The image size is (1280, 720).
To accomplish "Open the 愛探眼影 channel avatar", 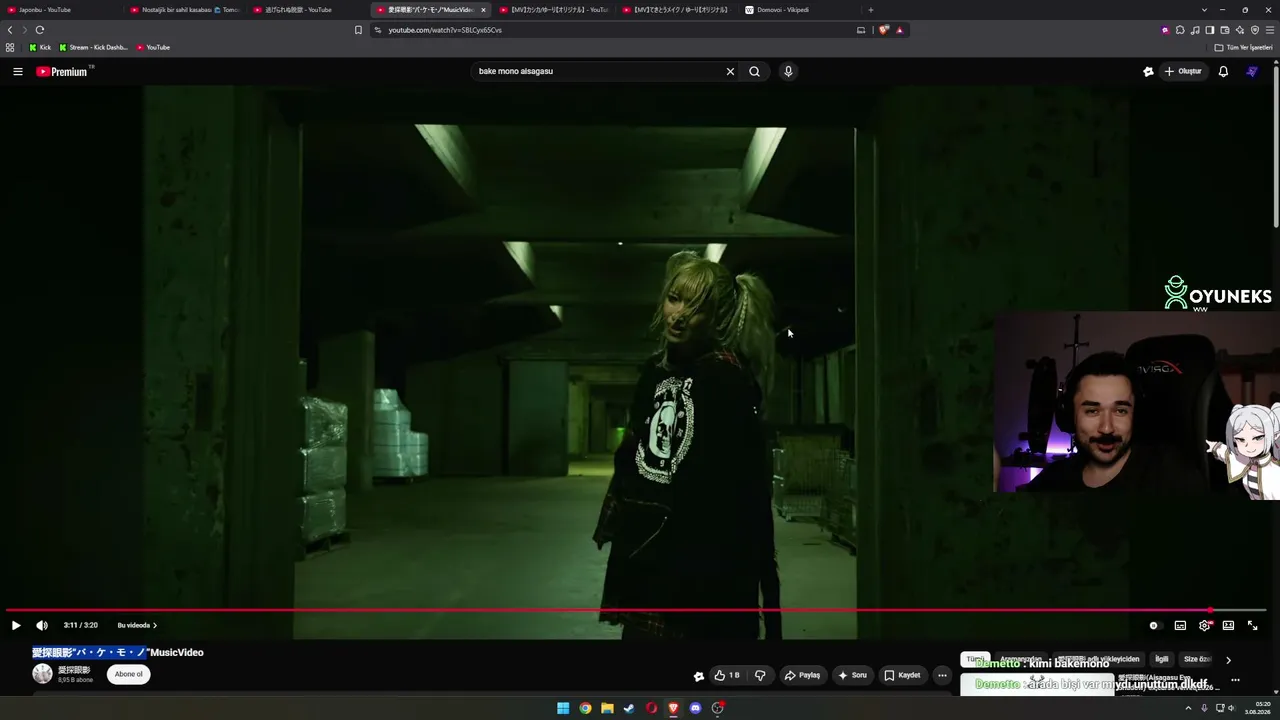I will point(42,674).
